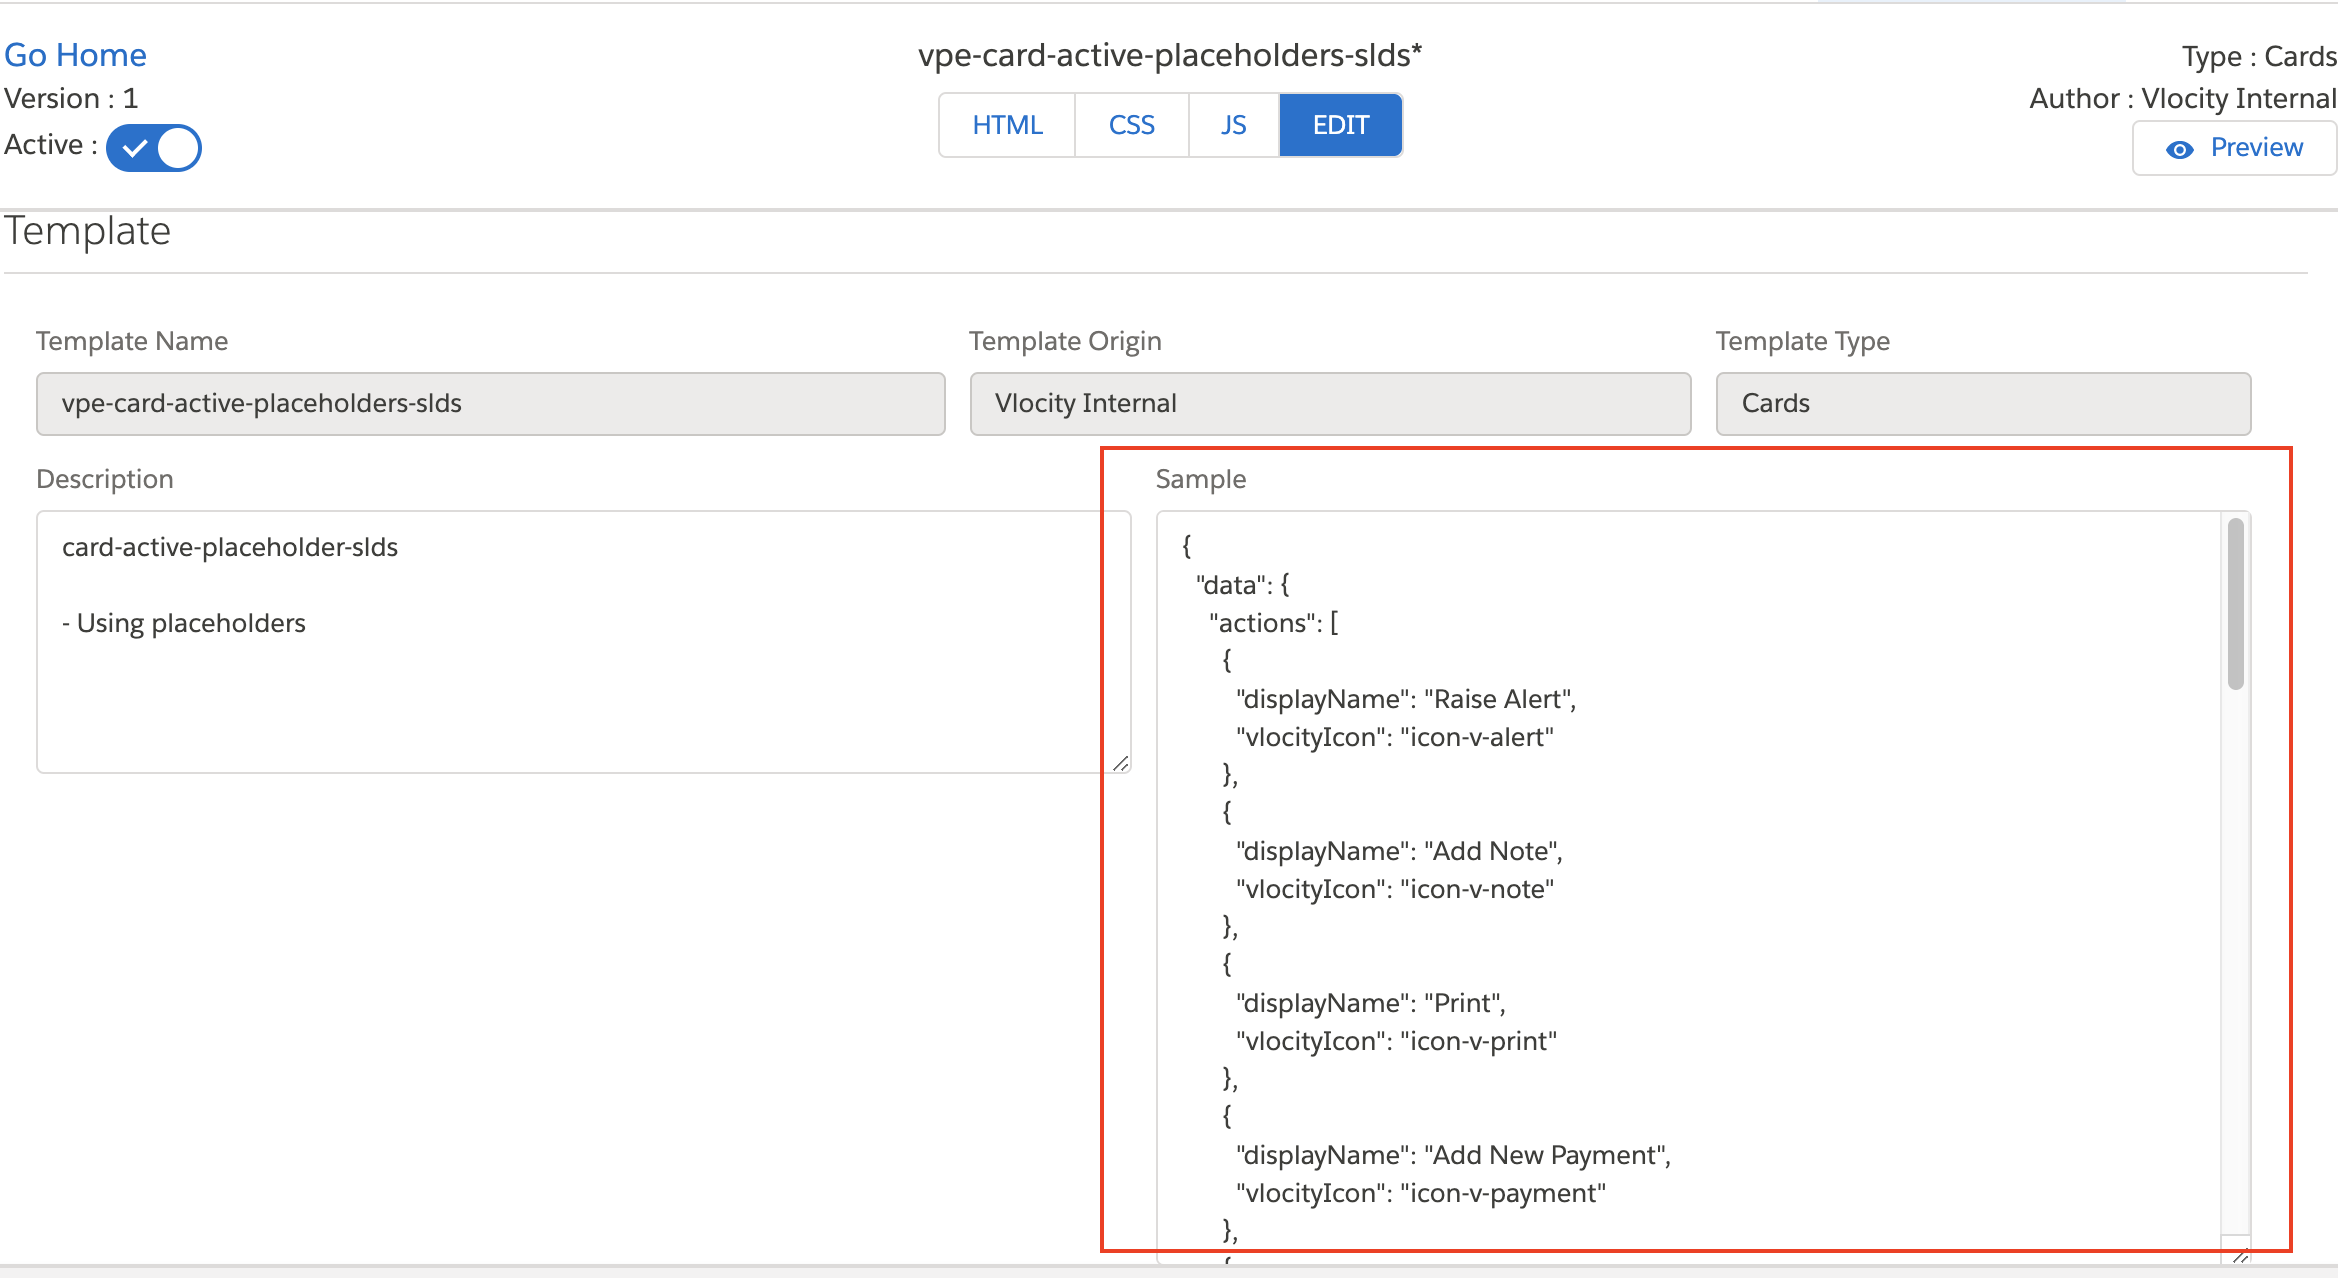2338x1278 pixels.
Task: Open the Go Home link
Action: pyautogui.click(x=75, y=55)
